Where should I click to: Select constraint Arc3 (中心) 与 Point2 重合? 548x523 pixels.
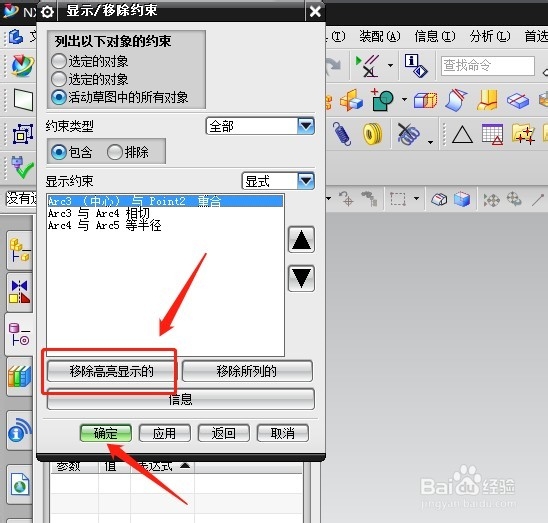pyautogui.click(x=165, y=201)
